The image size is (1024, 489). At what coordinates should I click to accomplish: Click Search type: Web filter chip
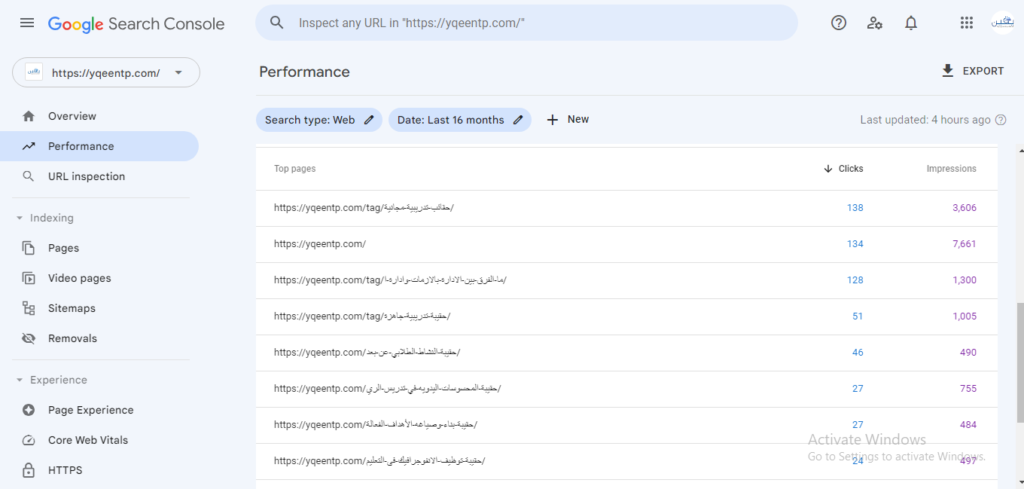pyautogui.click(x=319, y=120)
